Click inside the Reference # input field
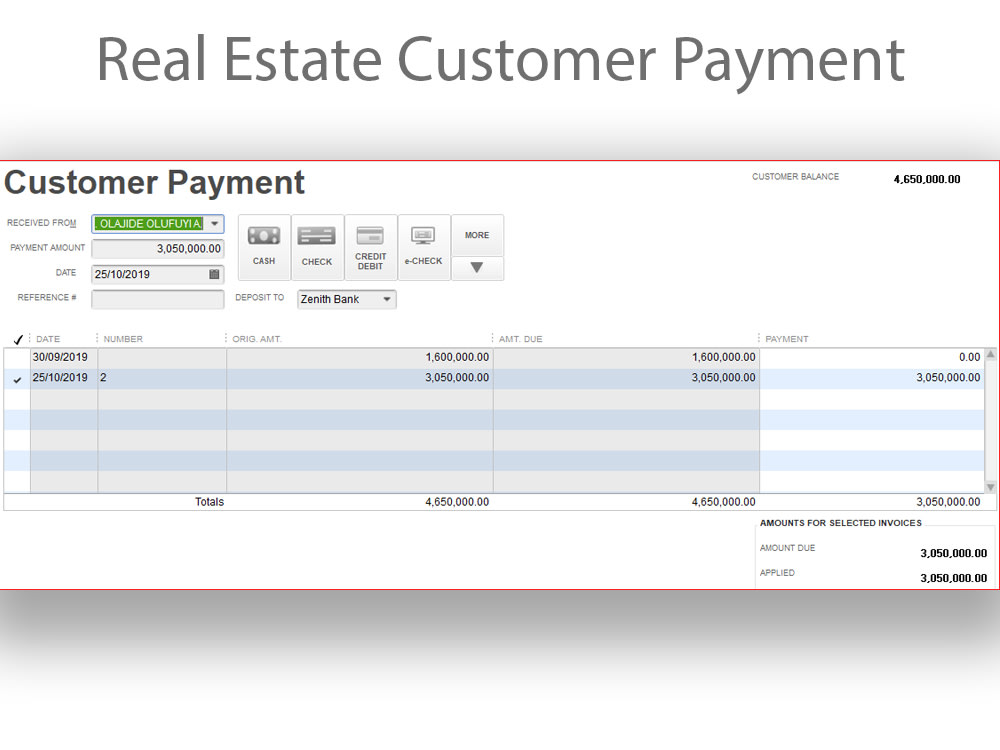1000x750 pixels. pos(157,298)
